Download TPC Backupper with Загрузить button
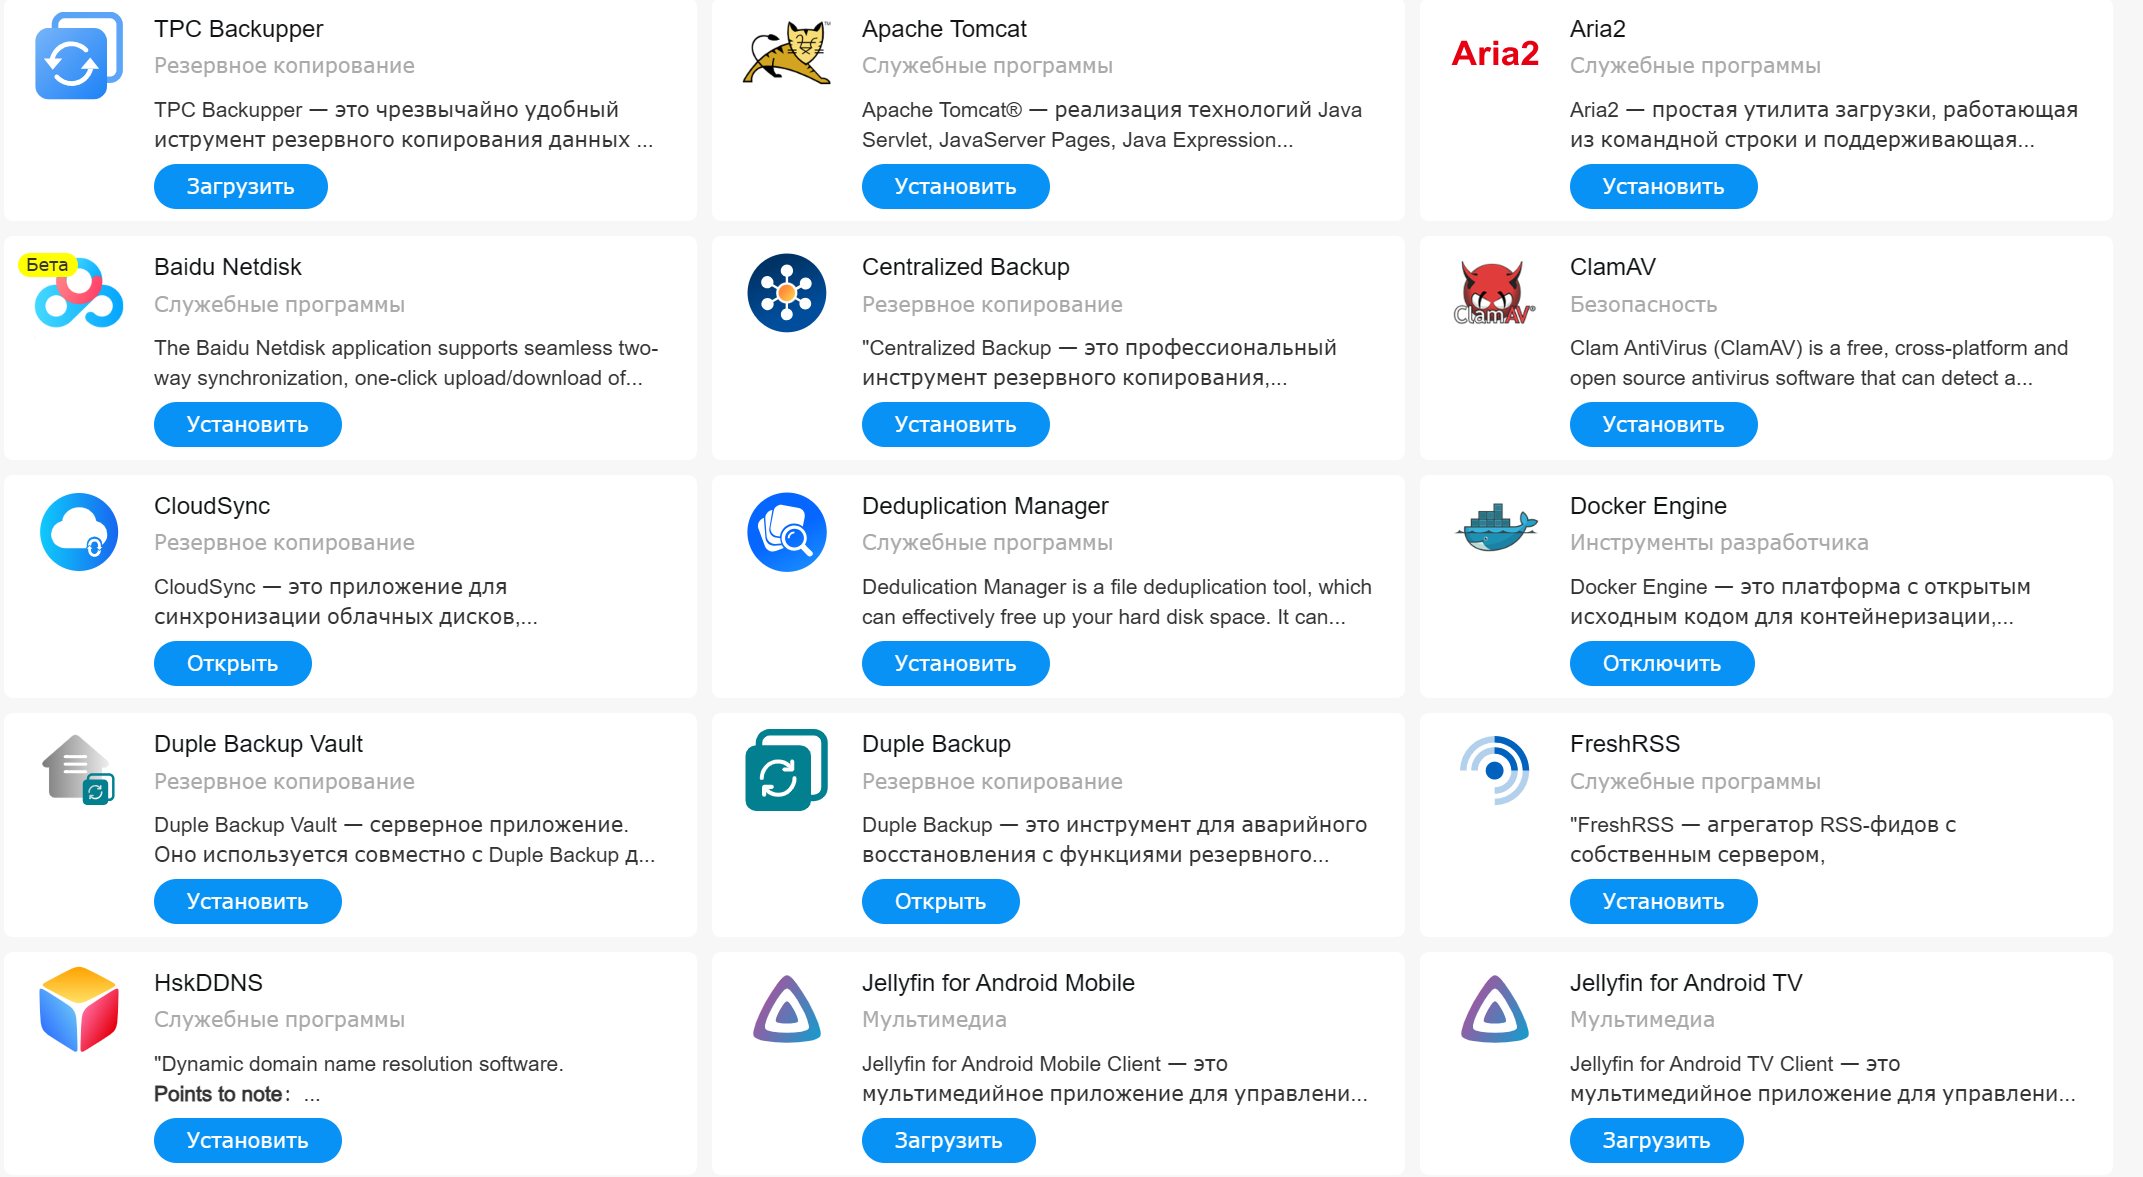This screenshot has height=1177, width=2143. point(240,187)
